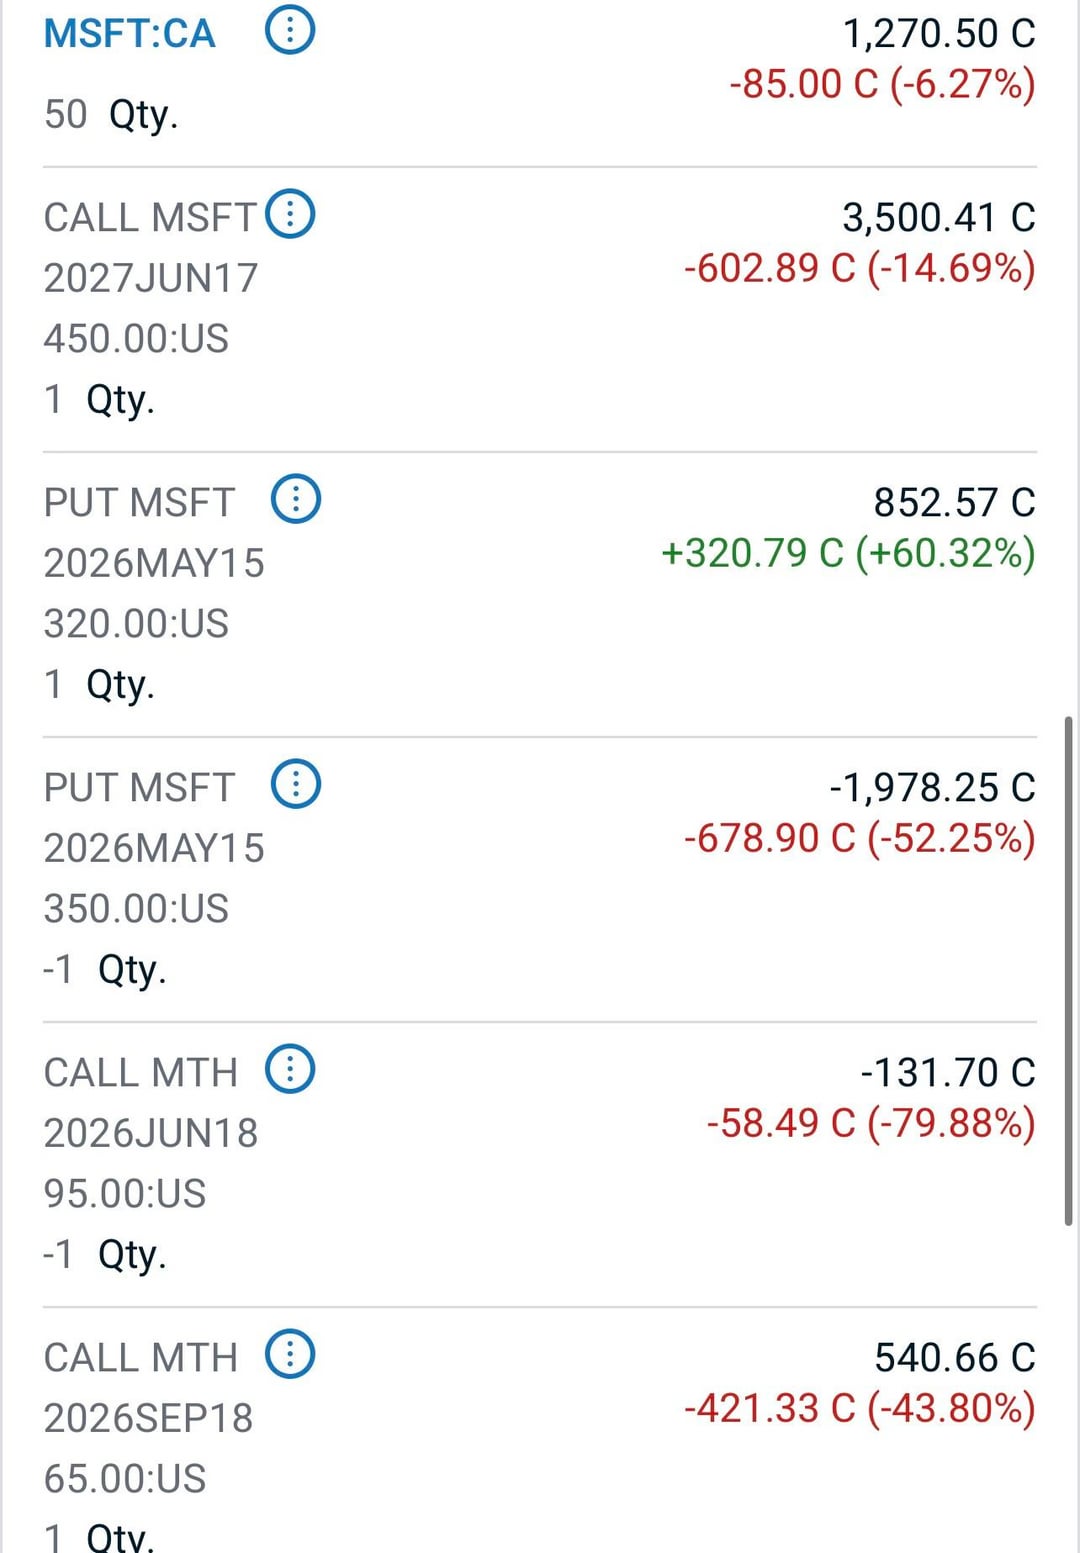Viewport: 1080px width, 1553px height.
Task: Open the options icon beside MSFT:CA
Action: 290,30
